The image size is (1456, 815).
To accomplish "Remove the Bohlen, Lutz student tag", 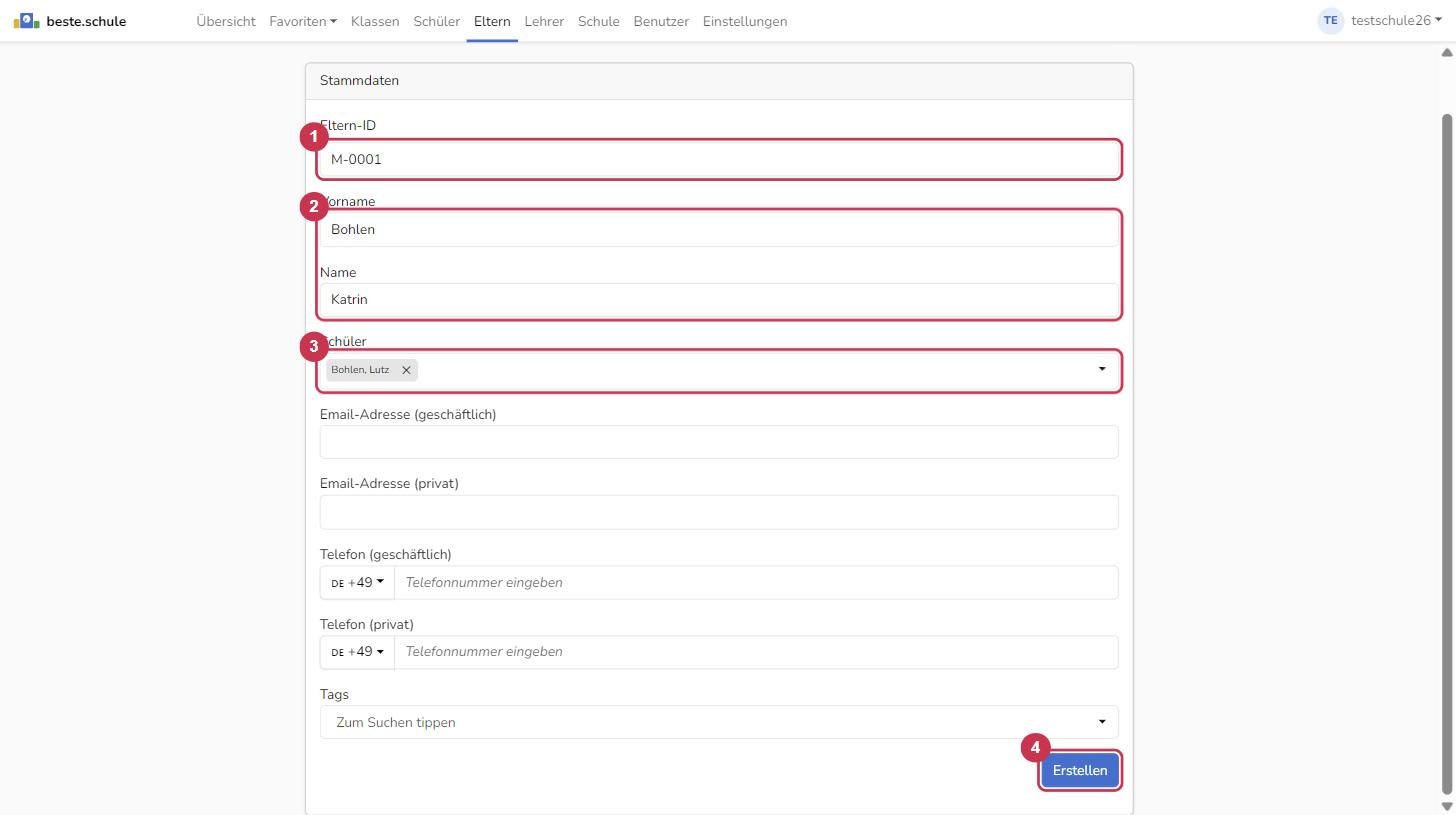I will pos(406,370).
